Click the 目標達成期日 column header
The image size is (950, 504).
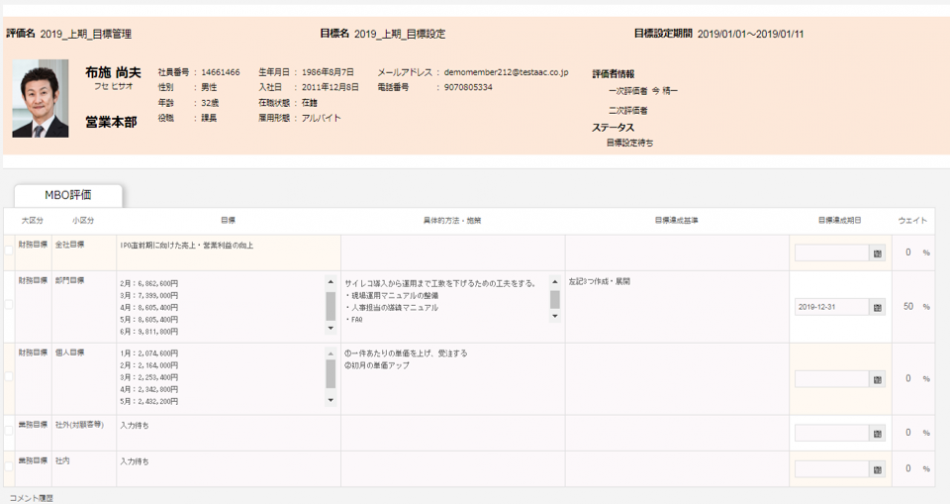pyautogui.click(x=837, y=220)
